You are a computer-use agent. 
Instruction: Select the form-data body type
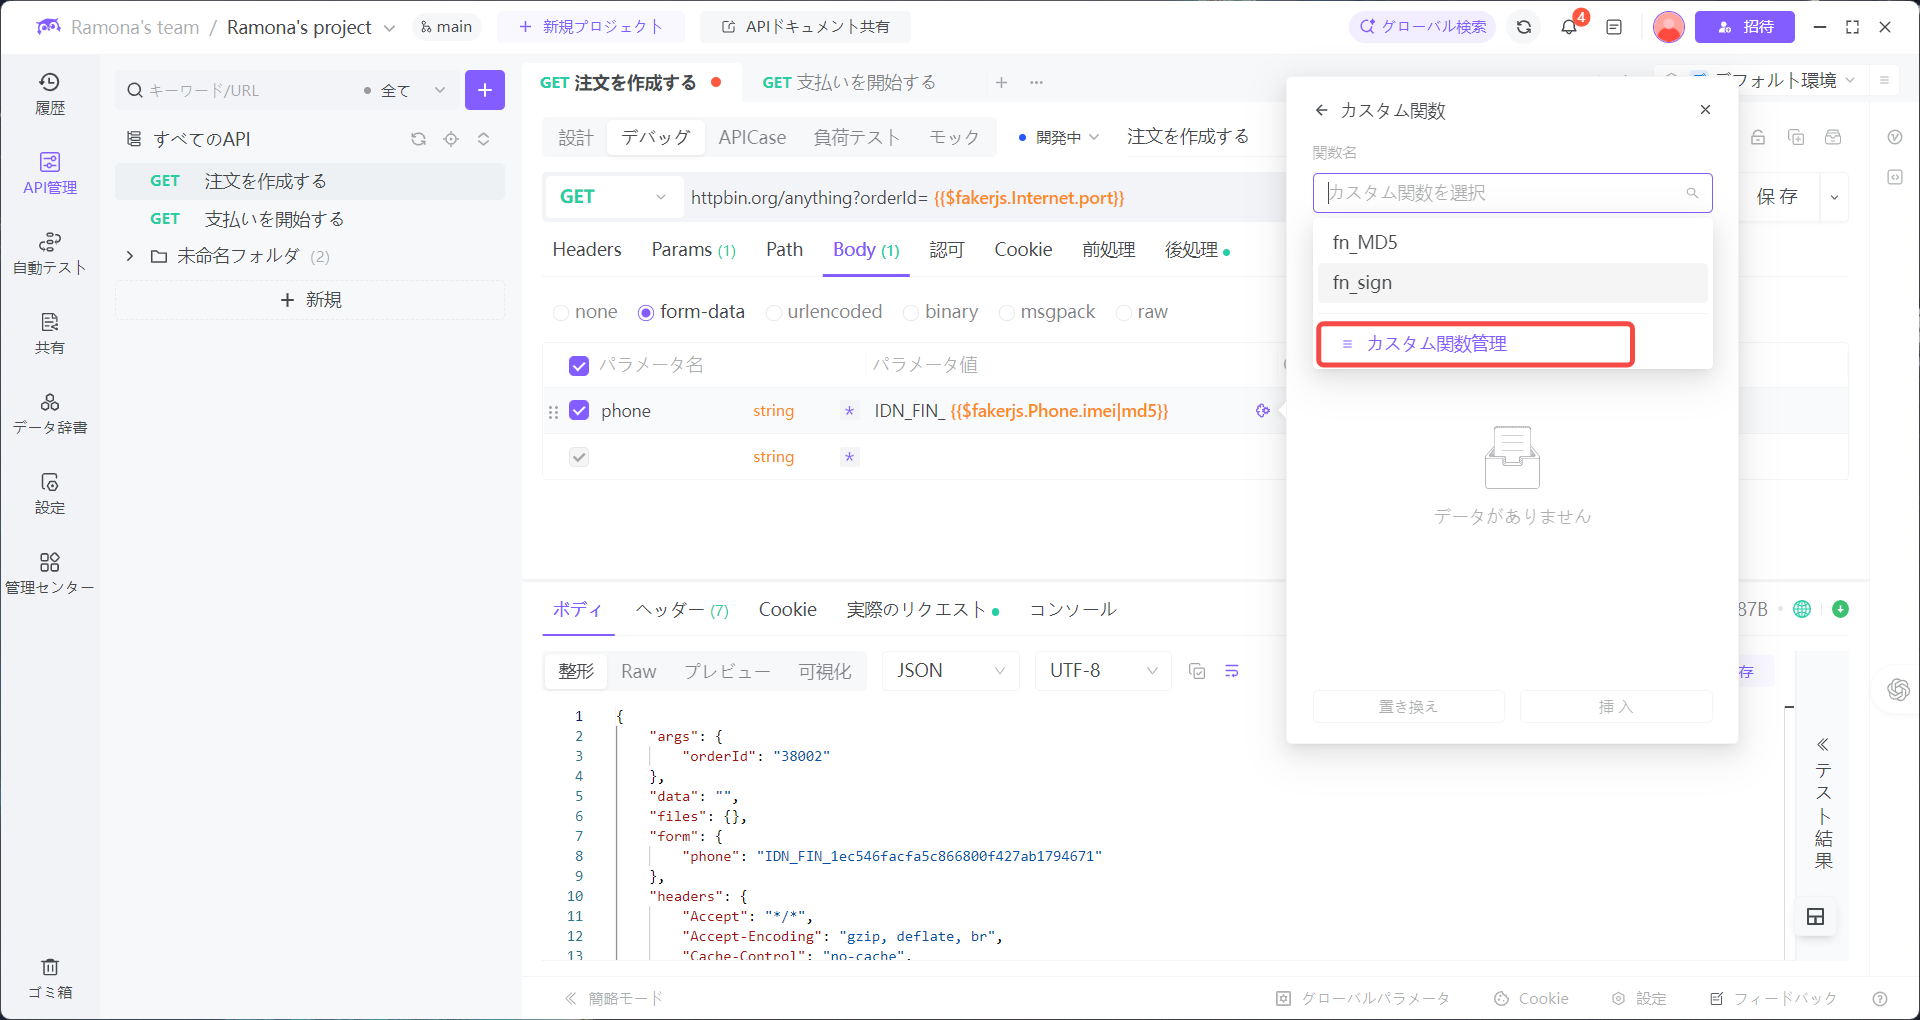pyautogui.click(x=646, y=312)
